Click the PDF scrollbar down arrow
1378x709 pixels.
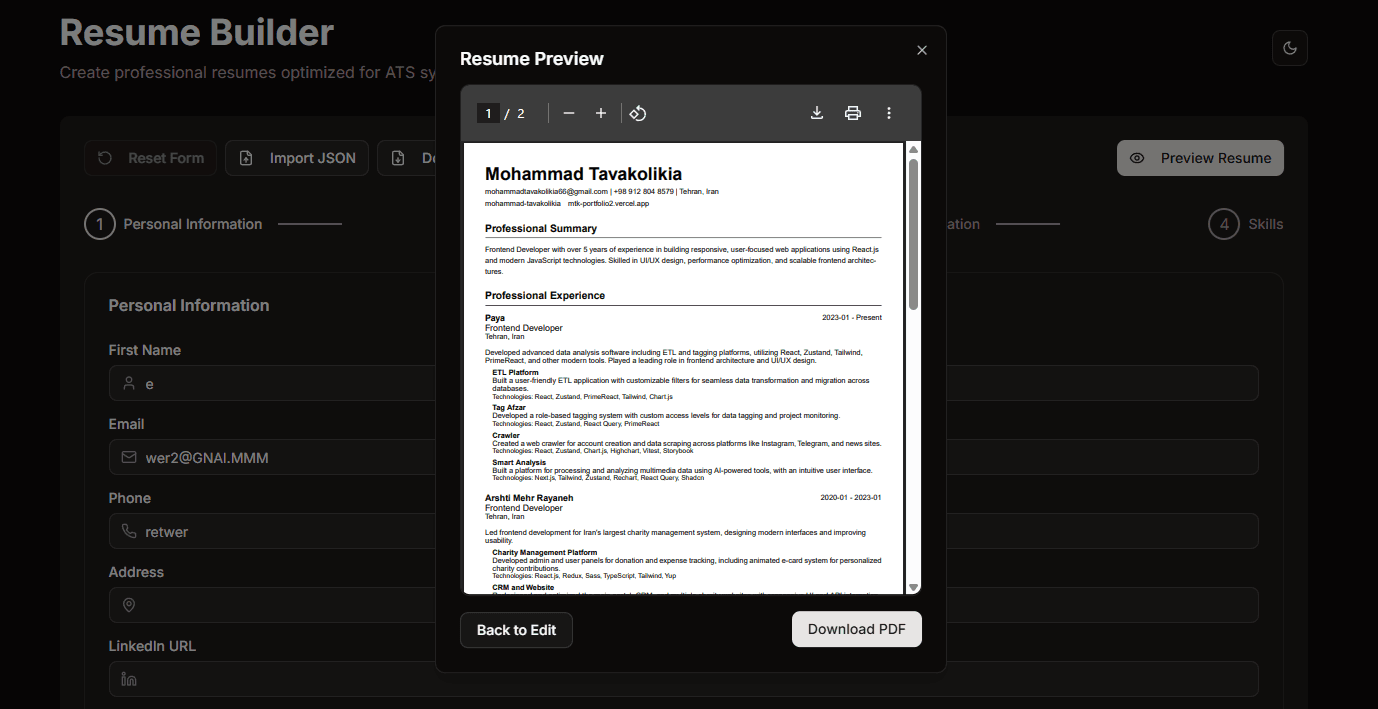[913, 587]
